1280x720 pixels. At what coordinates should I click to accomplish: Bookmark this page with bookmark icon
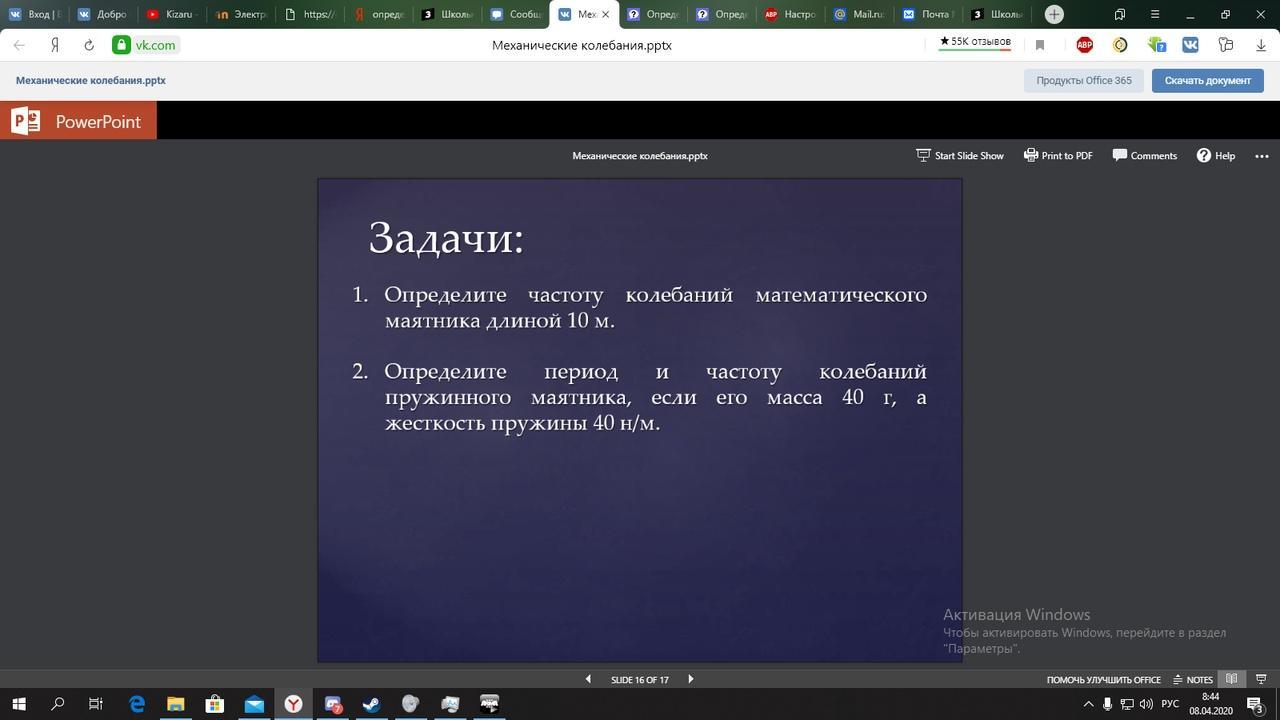point(1040,45)
